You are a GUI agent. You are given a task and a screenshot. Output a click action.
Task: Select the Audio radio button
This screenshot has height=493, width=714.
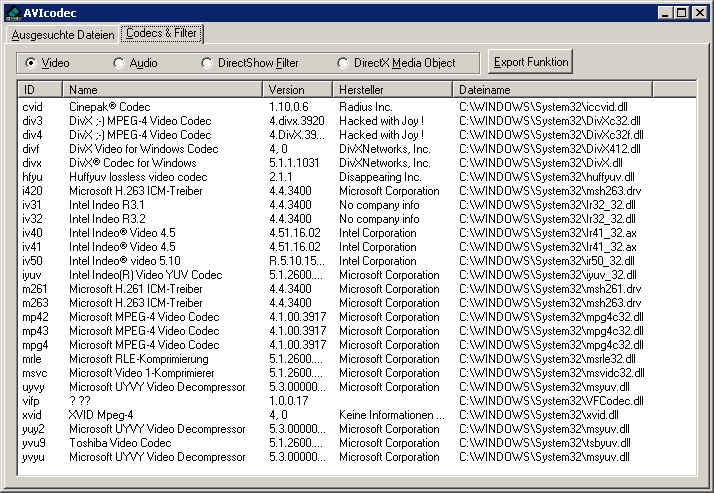tap(135, 63)
